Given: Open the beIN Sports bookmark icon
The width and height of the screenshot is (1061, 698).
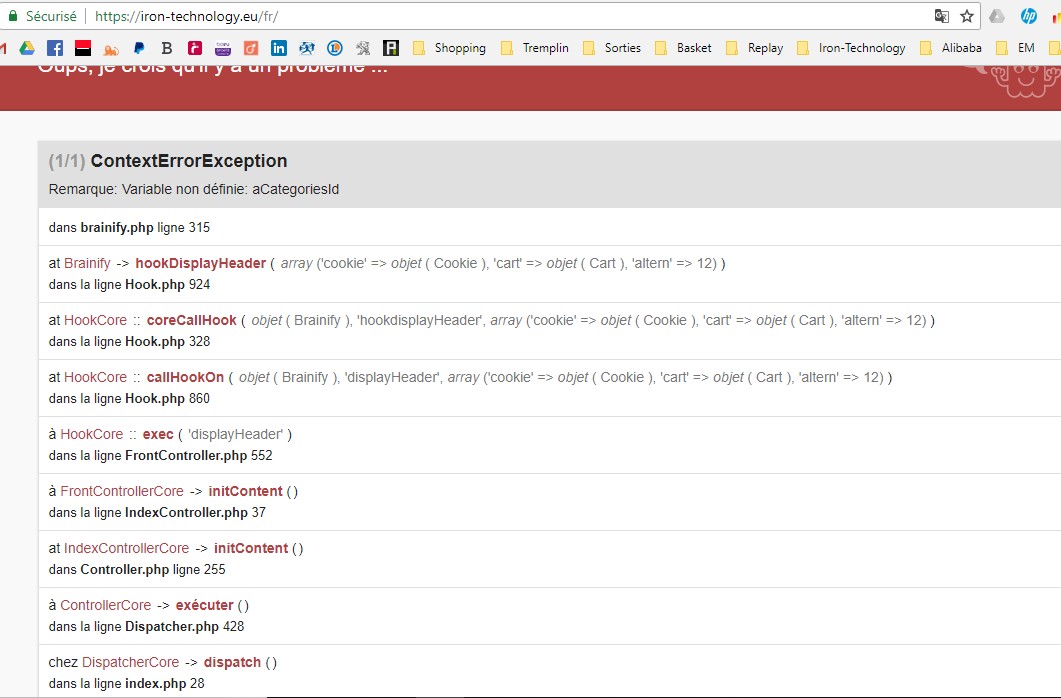Looking at the screenshot, I should (x=222, y=47).
